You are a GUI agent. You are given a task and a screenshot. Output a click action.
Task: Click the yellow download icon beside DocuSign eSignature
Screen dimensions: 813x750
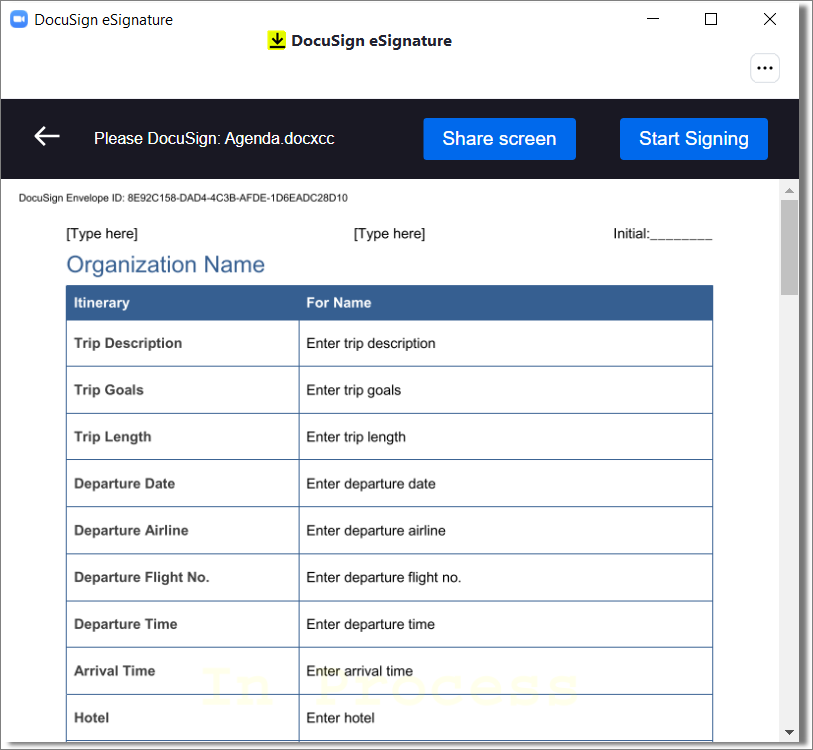pos(277,40)
